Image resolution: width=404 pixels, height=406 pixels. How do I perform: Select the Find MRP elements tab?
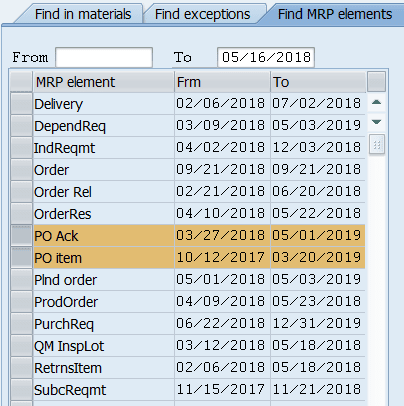335,14
